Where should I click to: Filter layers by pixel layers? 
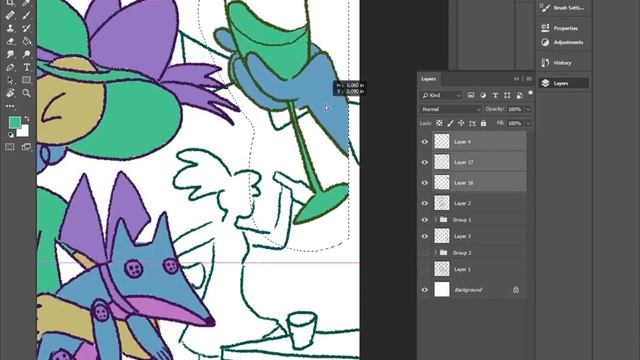pos(471,95)
